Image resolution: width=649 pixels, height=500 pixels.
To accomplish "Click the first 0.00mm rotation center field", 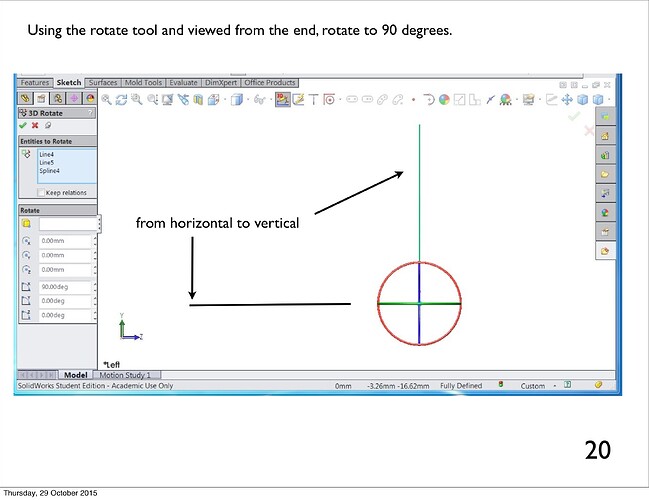I will click(x=64, y=241).
